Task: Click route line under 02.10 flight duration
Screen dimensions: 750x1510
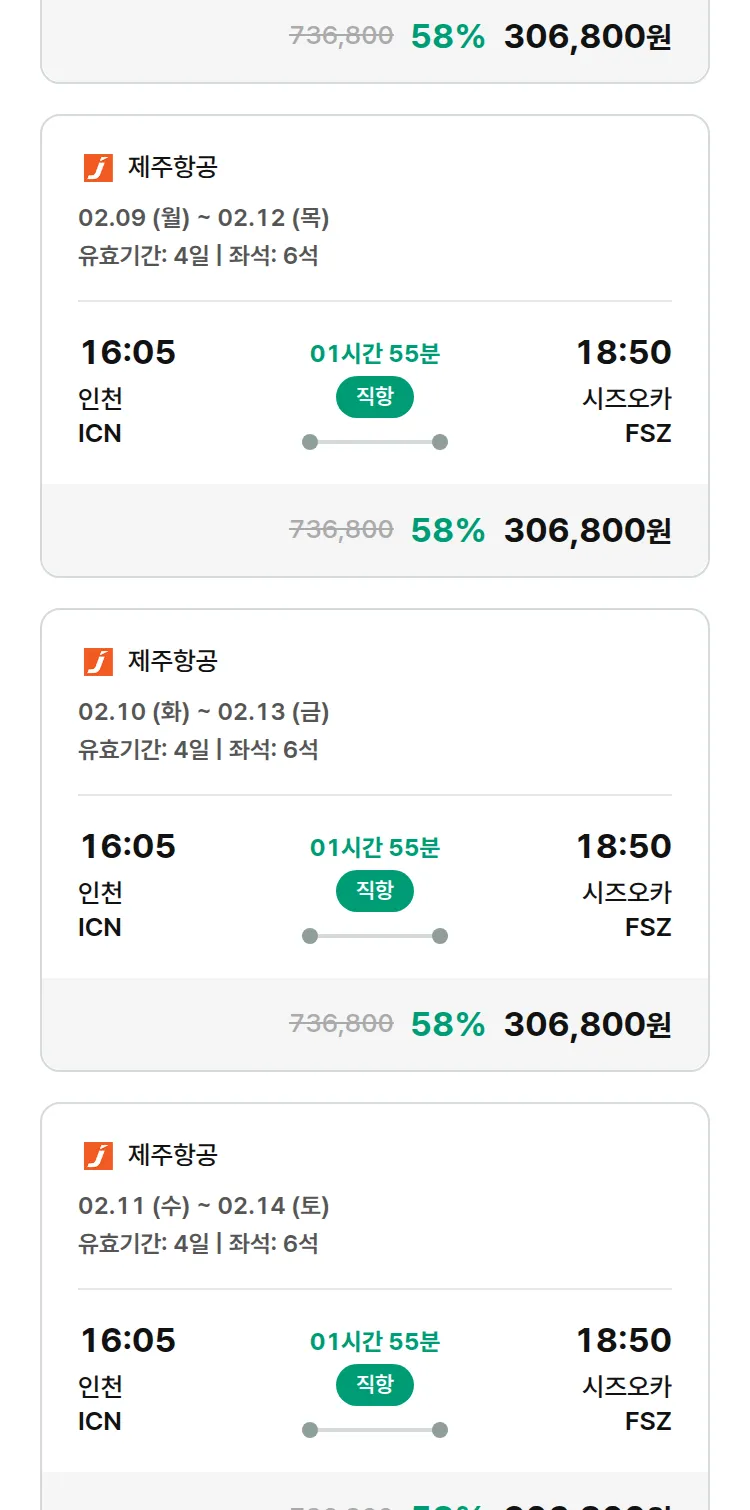Action: point(375,936)
